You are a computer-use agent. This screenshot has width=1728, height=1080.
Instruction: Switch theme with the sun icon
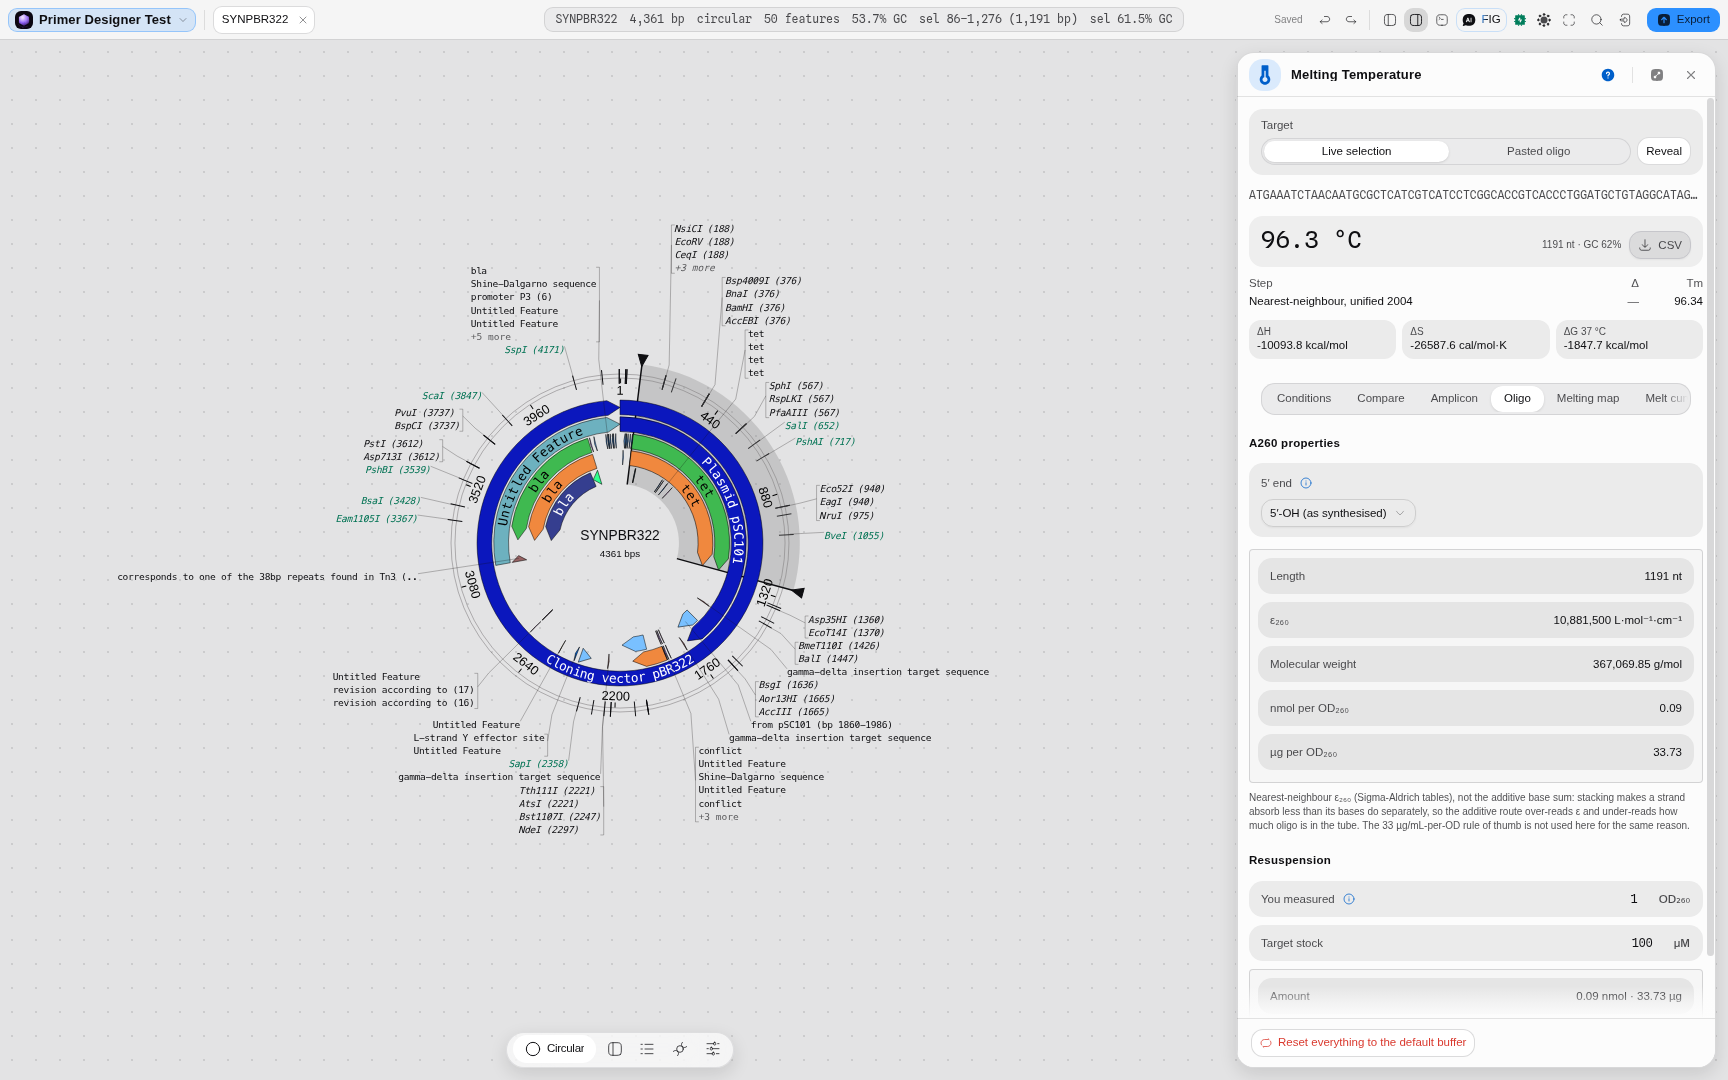(1544, 20)
